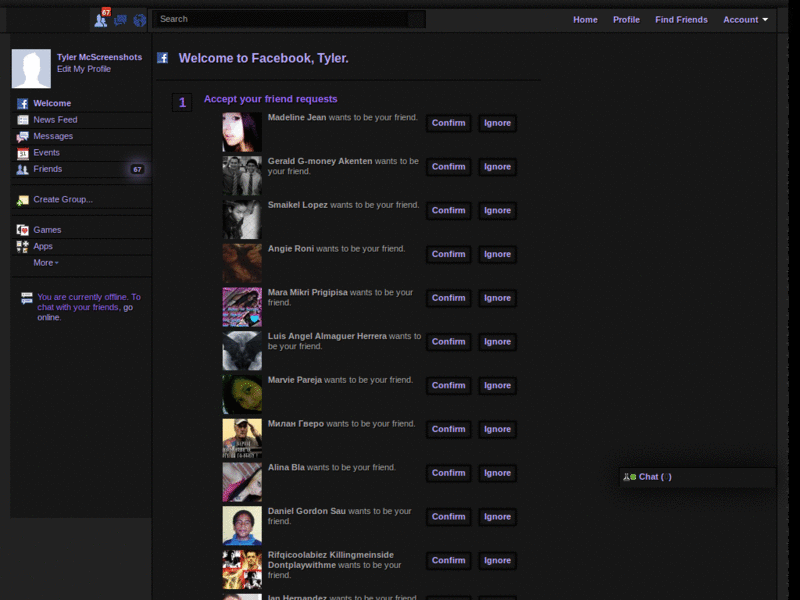Expand the Account dropdown menu
800x600 pixels.
(x=745, y=20)
